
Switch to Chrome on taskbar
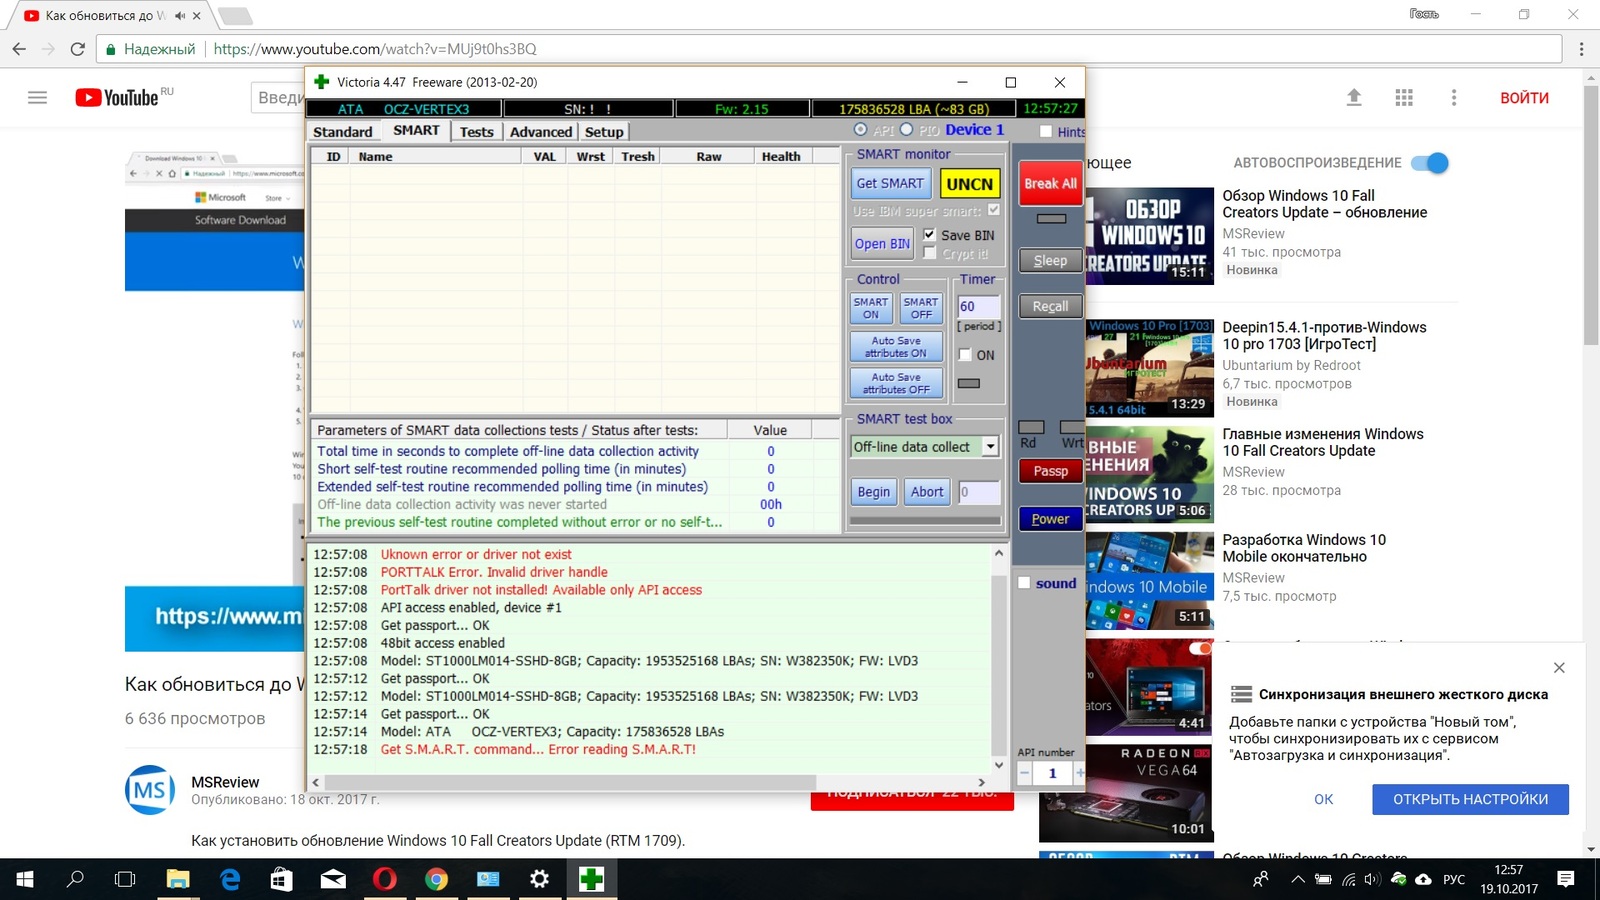[436, 879]
